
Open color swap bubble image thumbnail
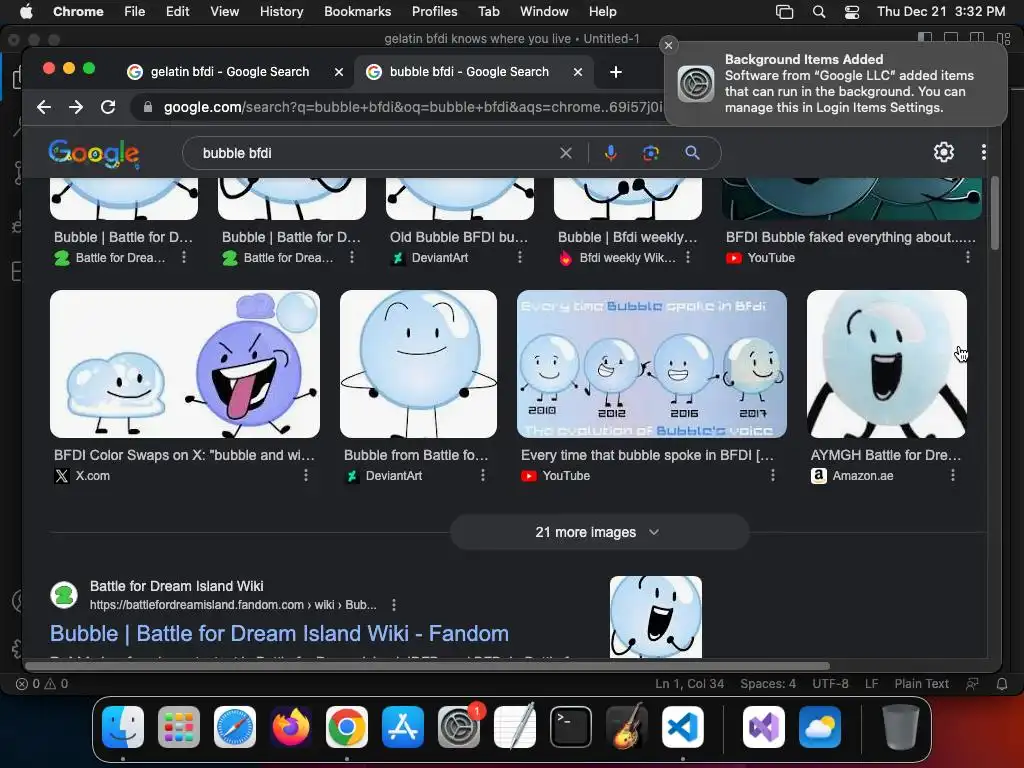pos(185,364)
